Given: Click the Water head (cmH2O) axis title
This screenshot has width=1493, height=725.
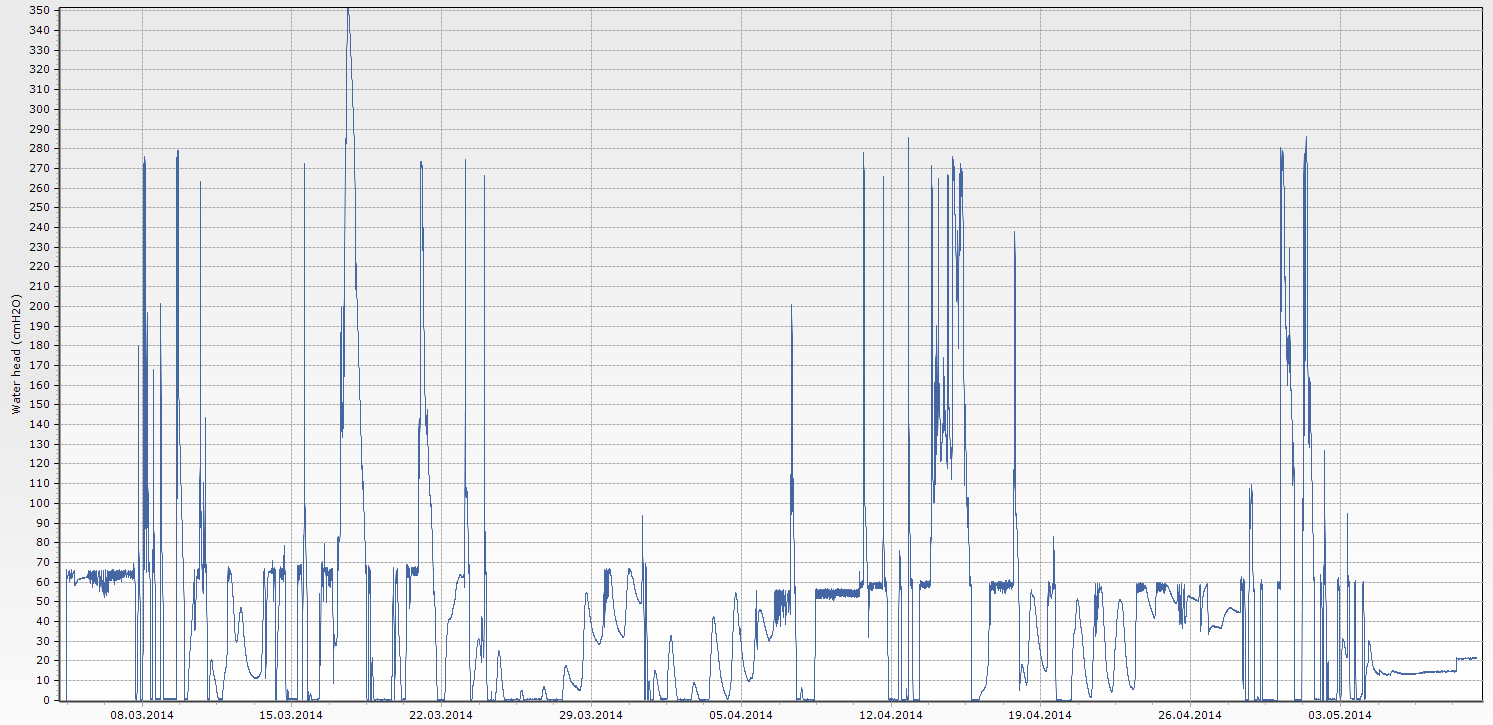Looking at the screenshot, I should (x=16, y=354).
